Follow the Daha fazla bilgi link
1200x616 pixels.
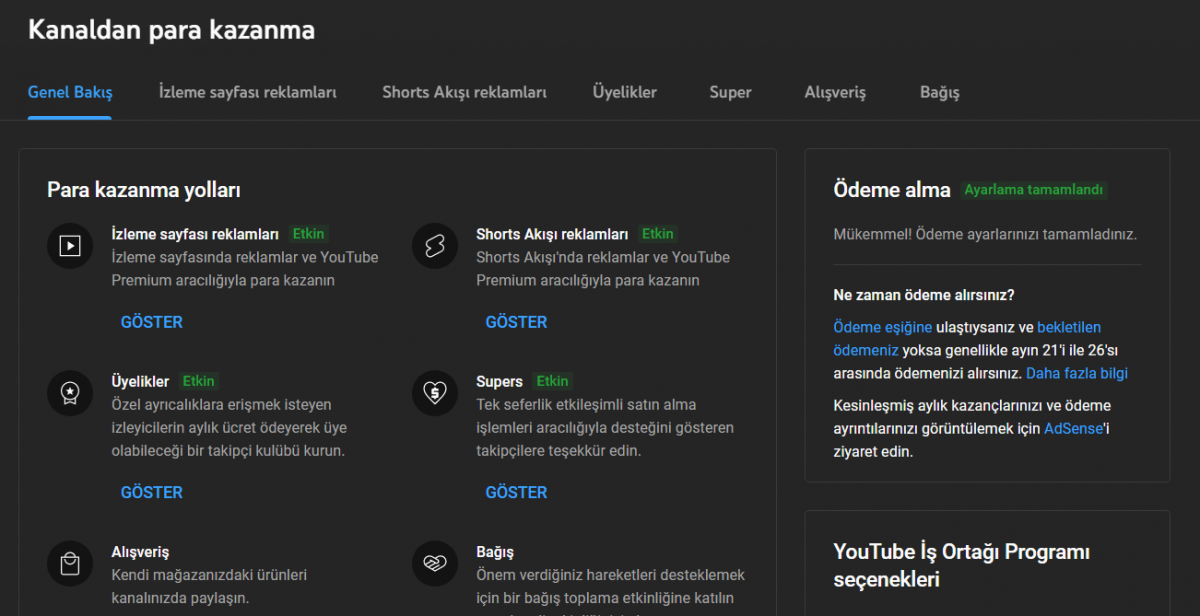[x=1076, y=373]
